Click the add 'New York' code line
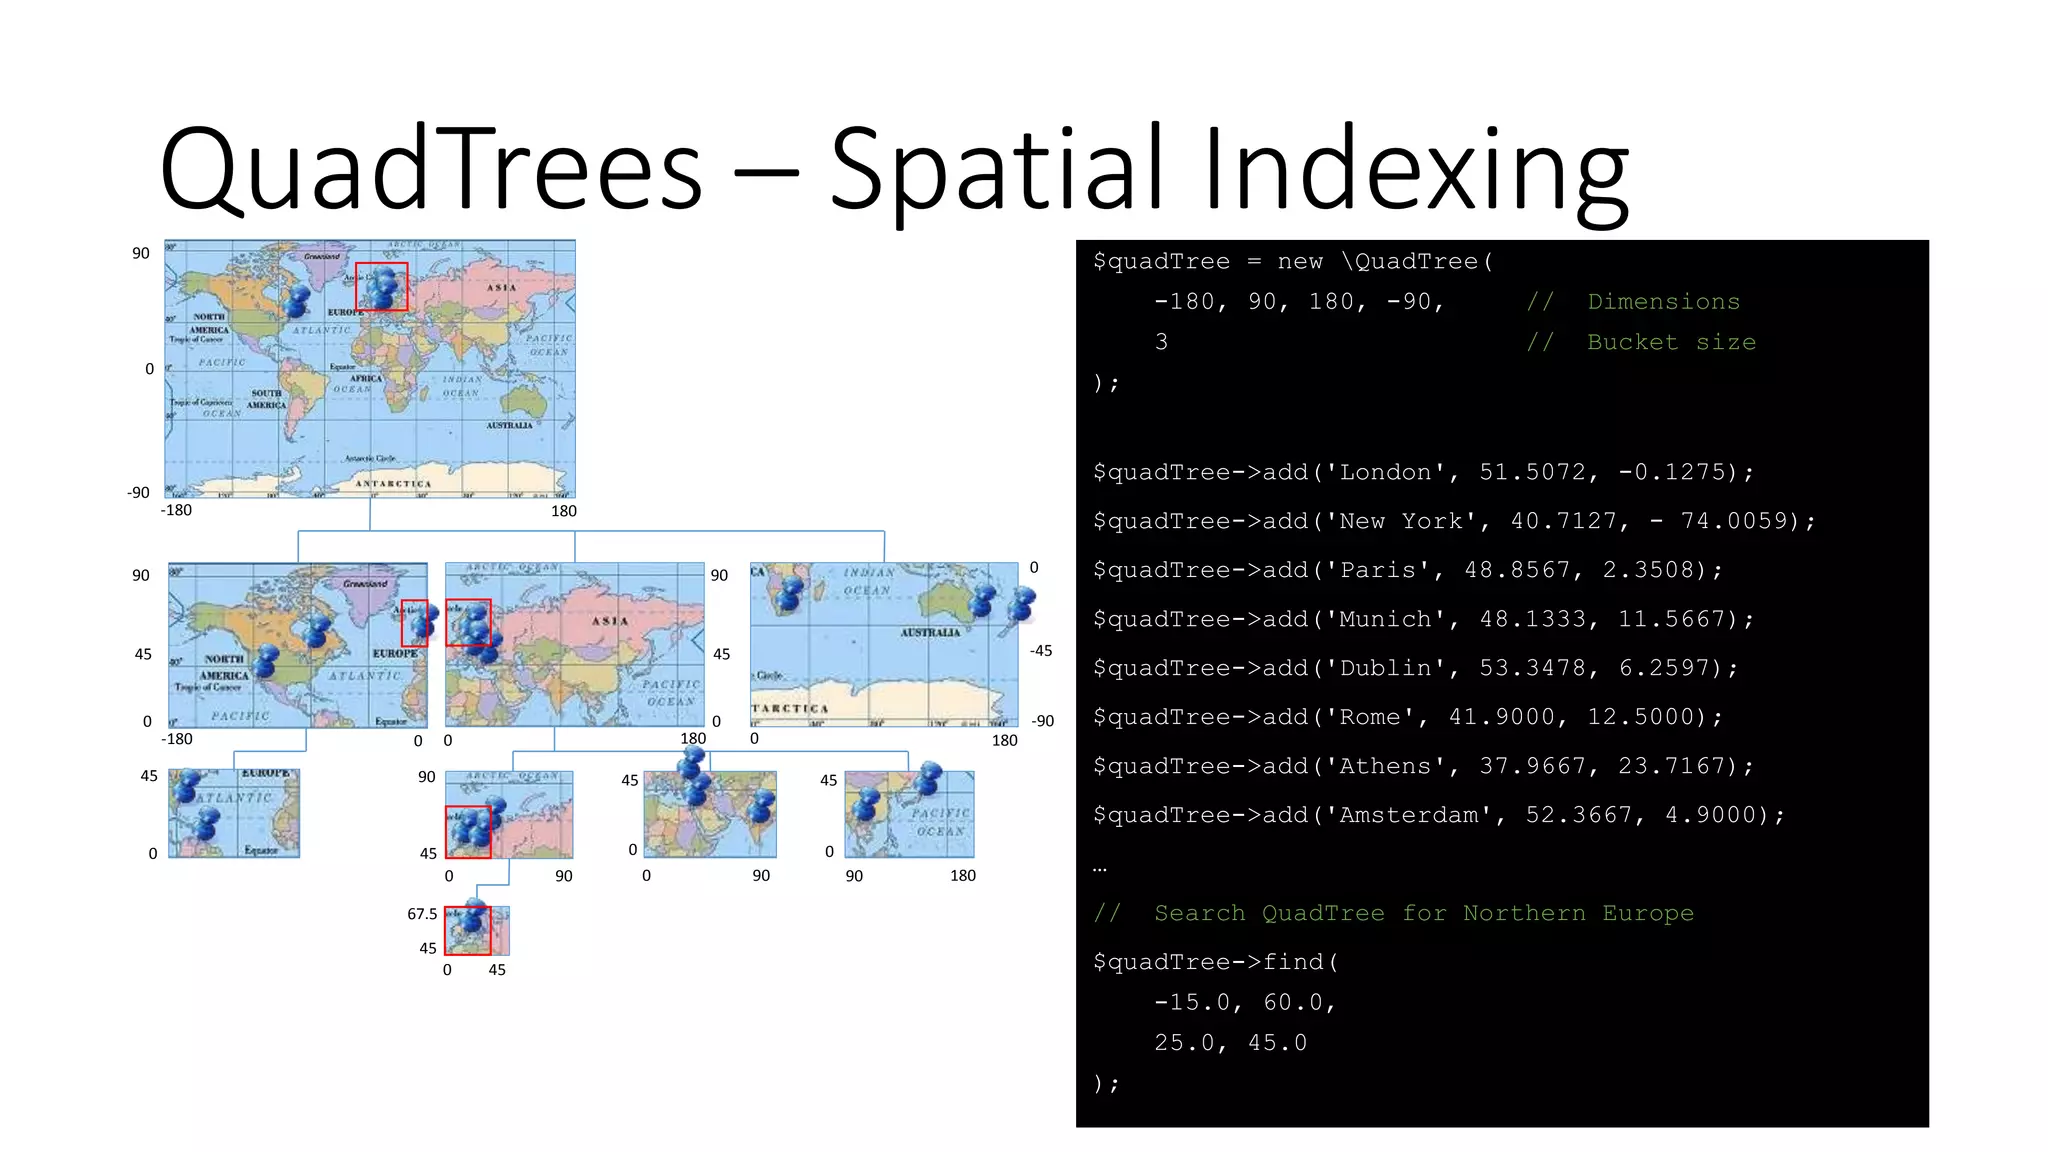 (x=1454, y=521)
